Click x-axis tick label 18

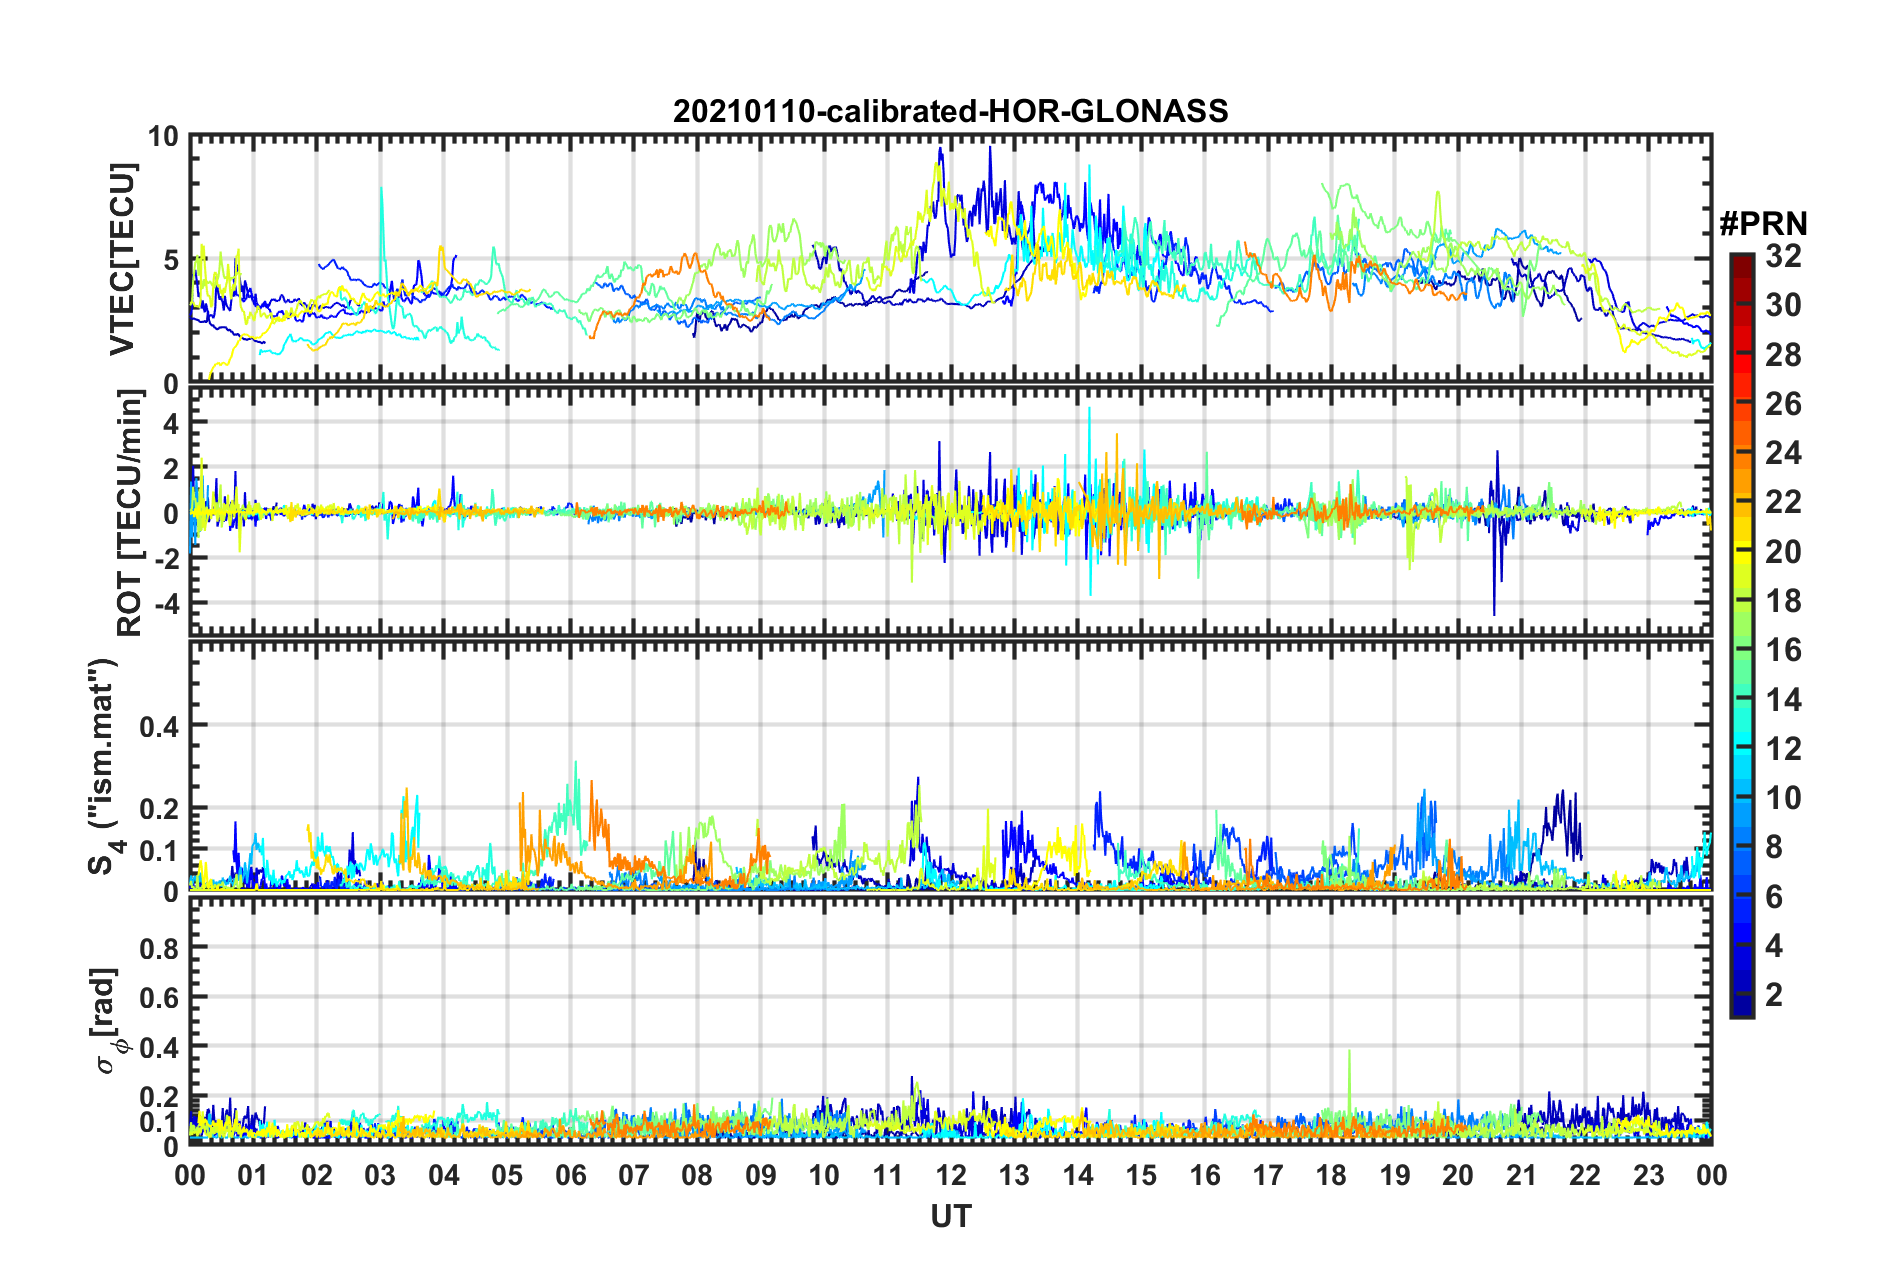[1331, 1176]
